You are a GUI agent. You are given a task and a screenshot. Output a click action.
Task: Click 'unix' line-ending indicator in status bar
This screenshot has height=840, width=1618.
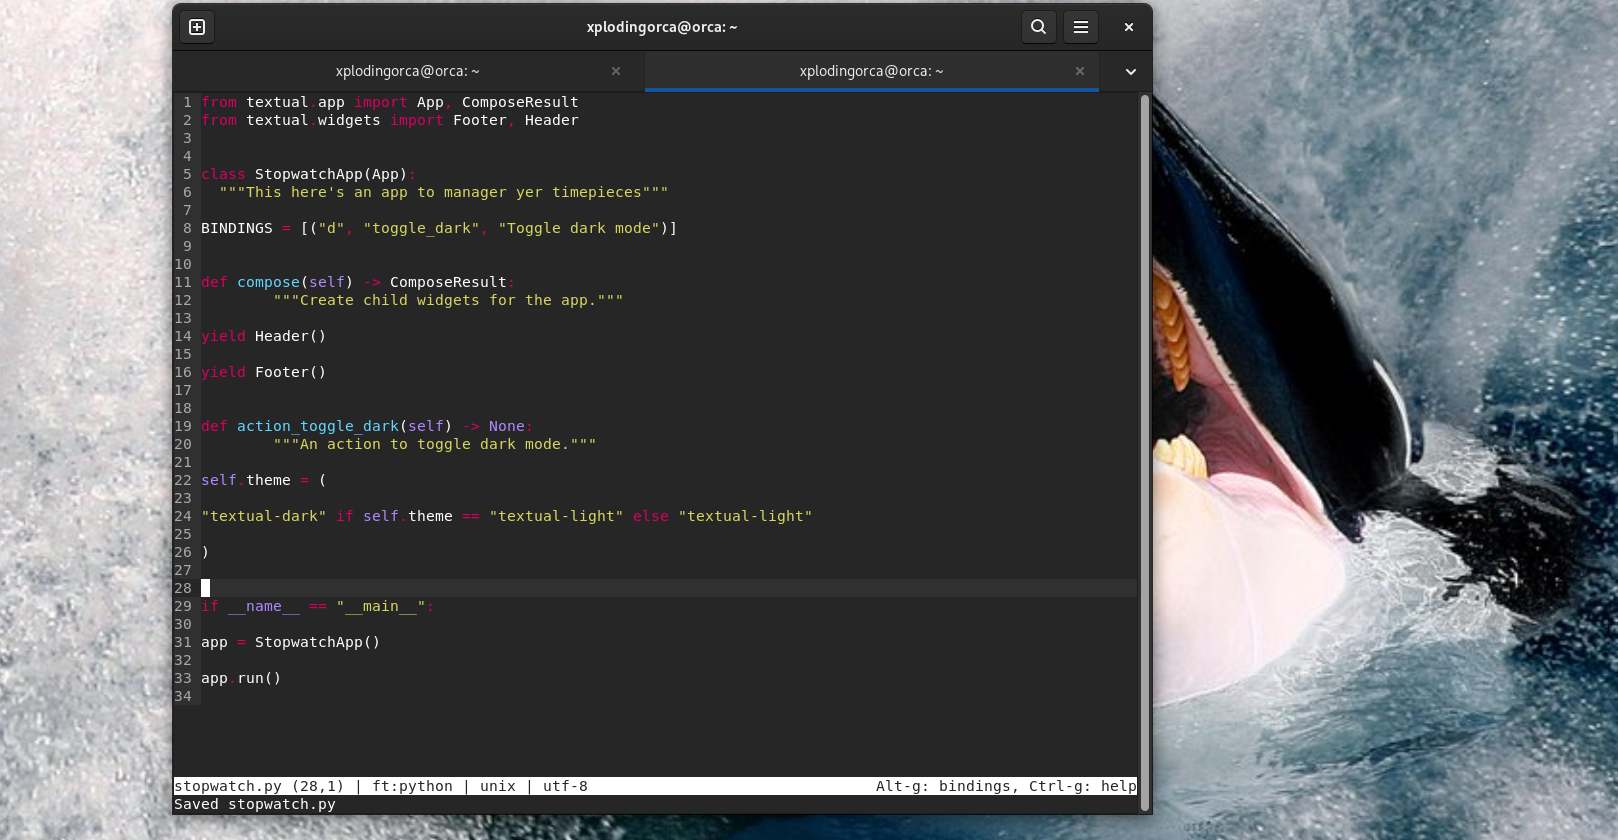[498, 786]
